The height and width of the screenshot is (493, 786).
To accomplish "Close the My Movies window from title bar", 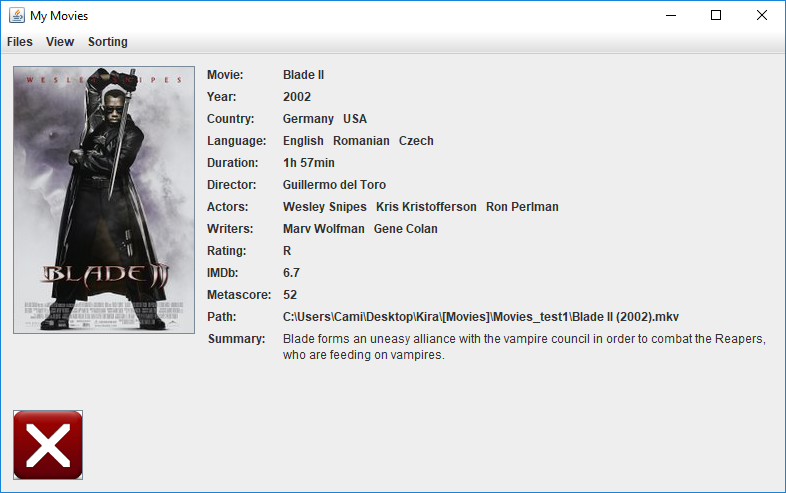I will tap(761, 16).
